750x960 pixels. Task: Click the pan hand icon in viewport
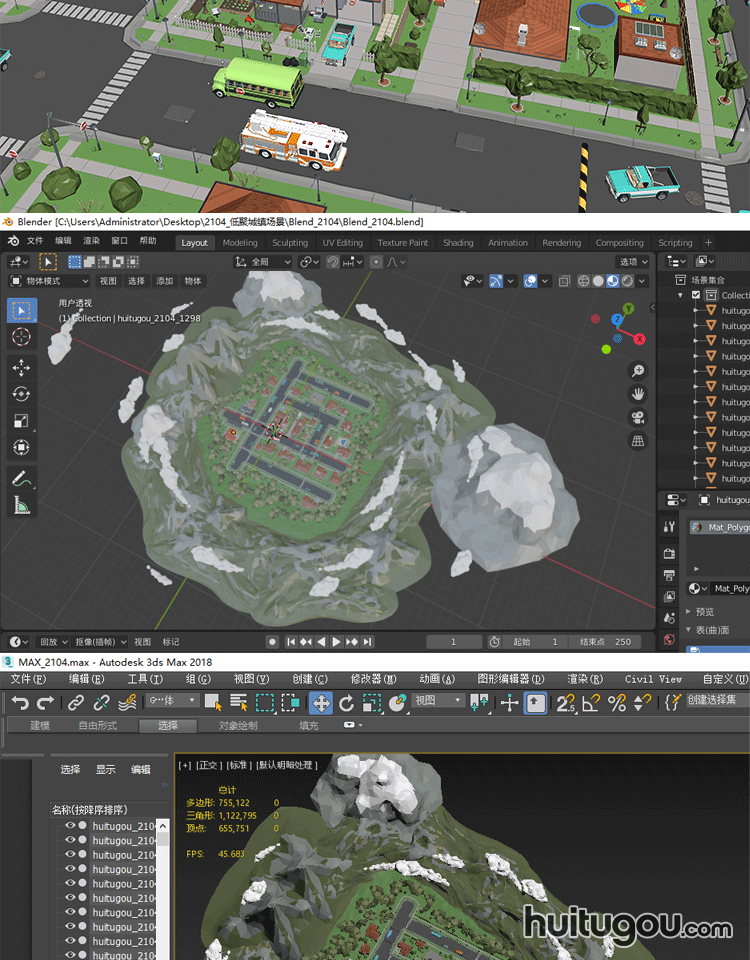coord(638,394)
